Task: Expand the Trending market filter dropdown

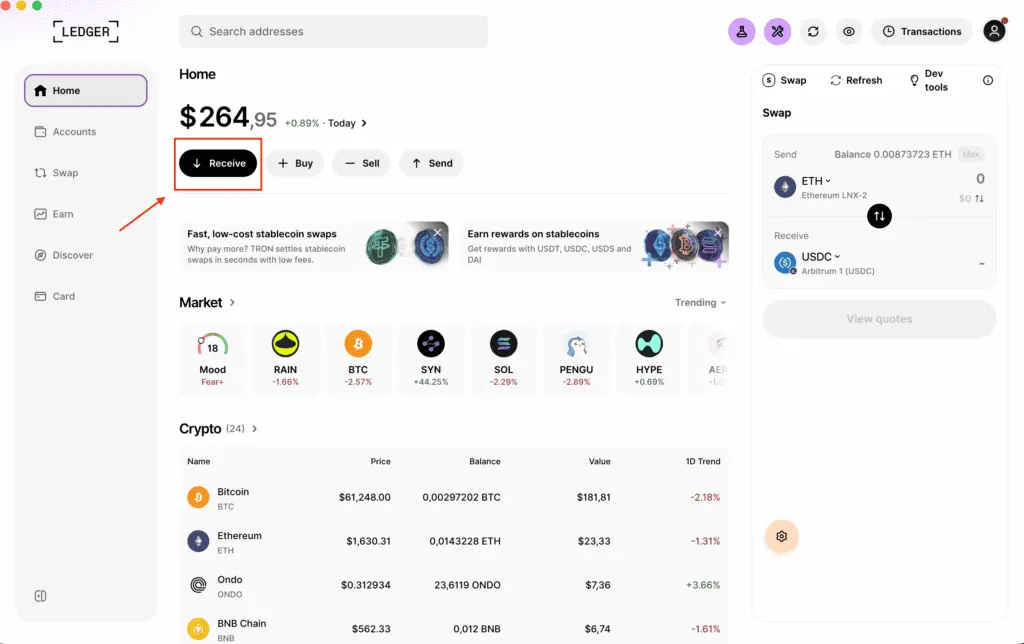Action: (700, 302)
